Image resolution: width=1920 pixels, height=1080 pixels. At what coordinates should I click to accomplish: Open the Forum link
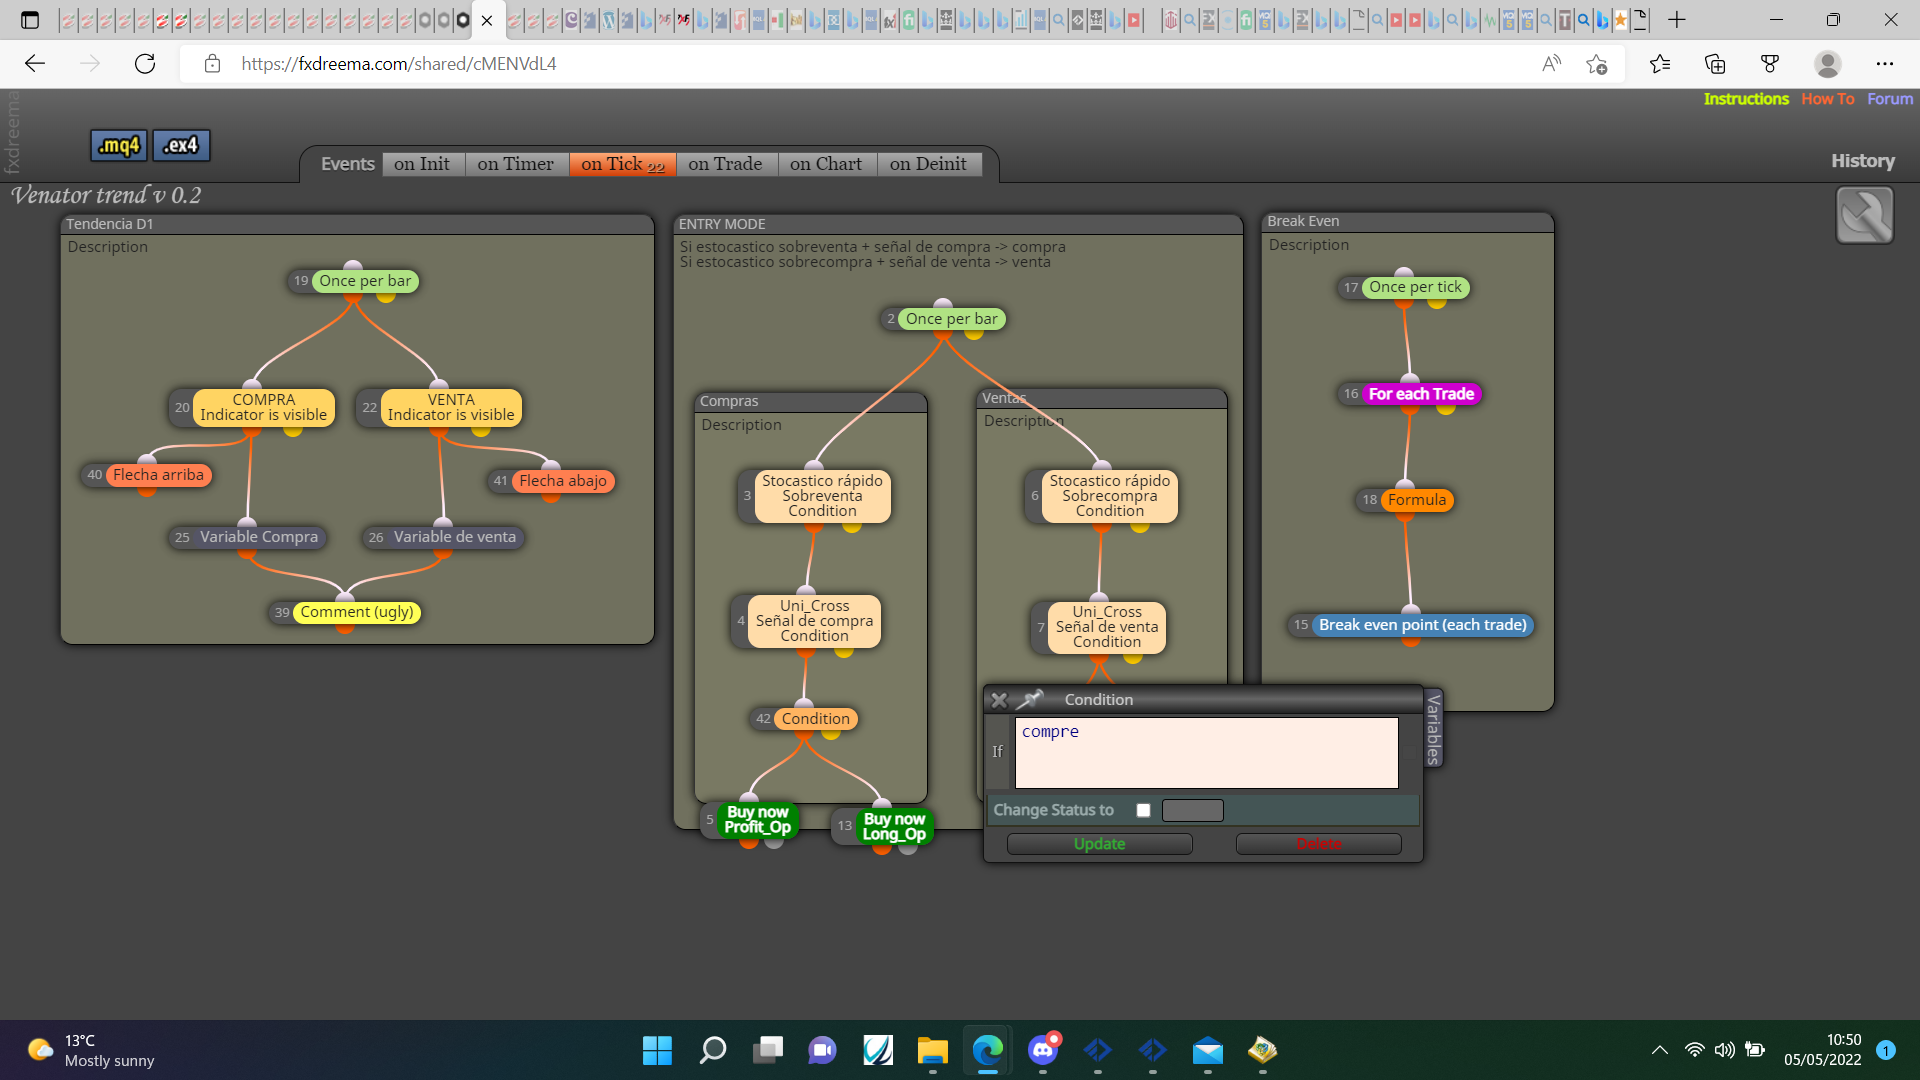click(1890, 99)
